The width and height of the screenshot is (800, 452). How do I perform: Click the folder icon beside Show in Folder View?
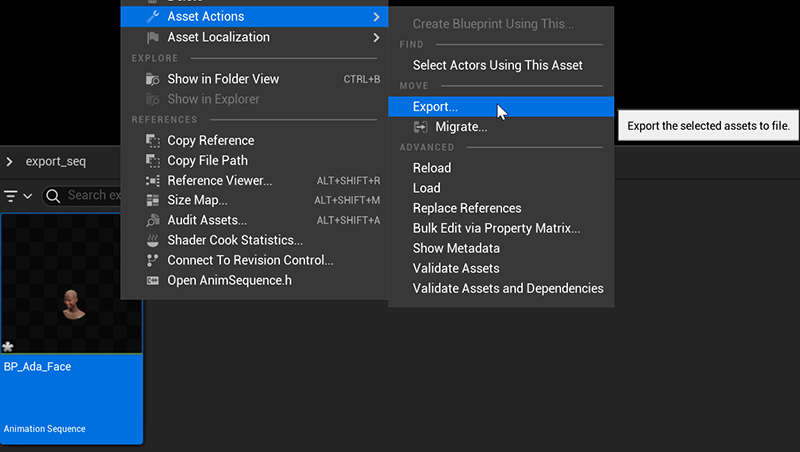(153, 79)
